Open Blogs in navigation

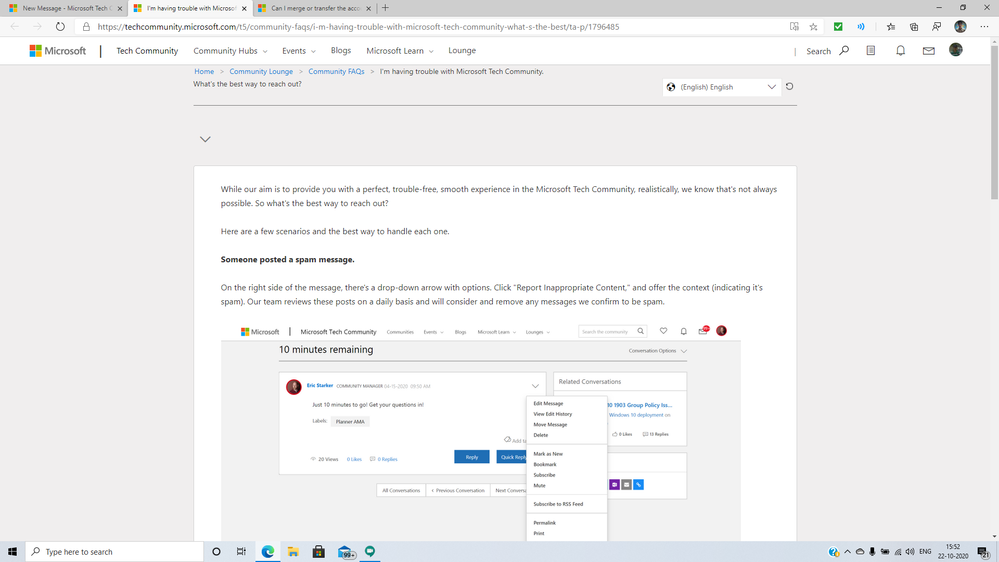[x=341, y=50]
